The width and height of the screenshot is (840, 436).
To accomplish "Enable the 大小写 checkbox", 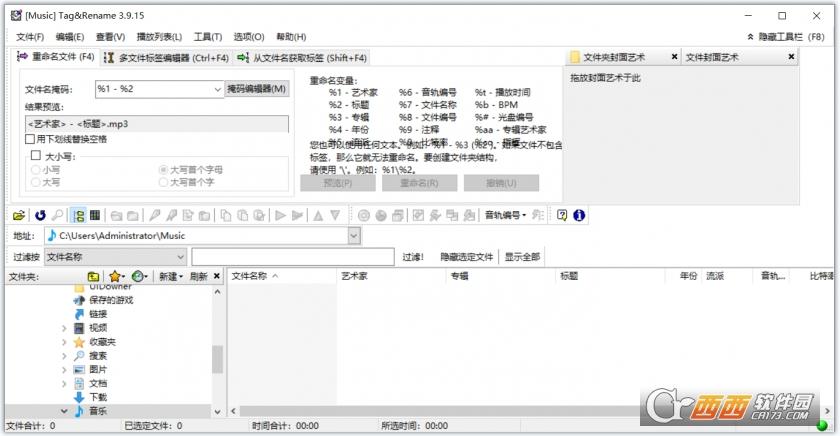I will click(x=36, y=155).
